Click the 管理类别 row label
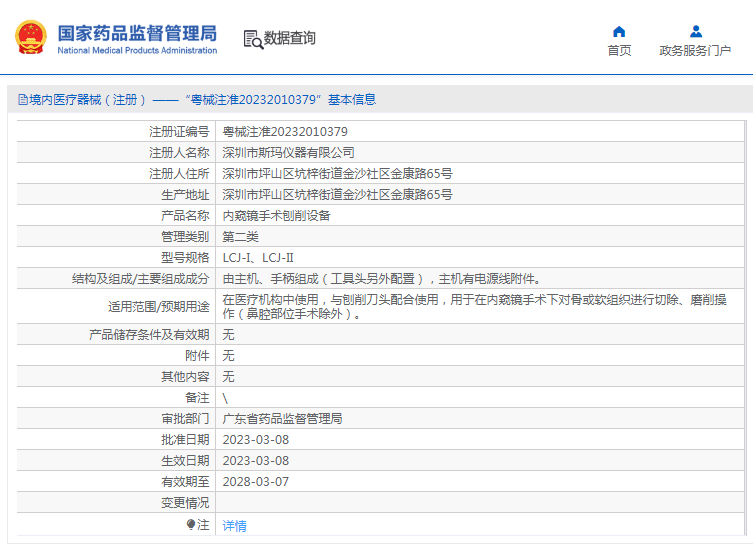Image resolution: width=753 pixels, height=556 pixels. [x=185, y=237]
